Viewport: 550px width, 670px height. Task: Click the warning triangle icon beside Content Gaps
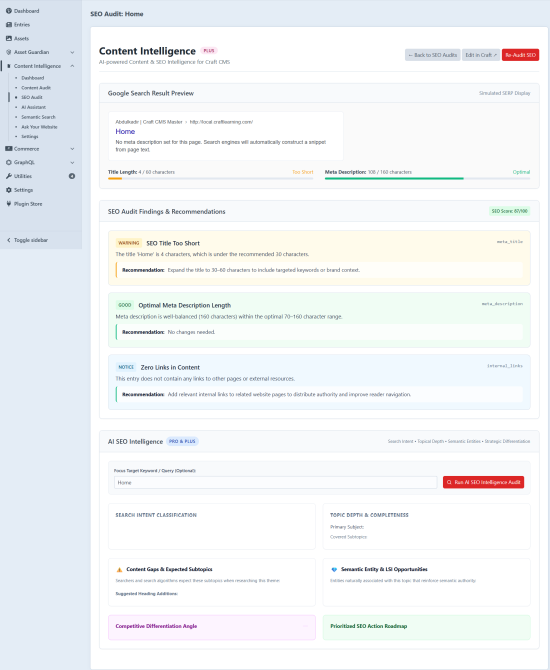coord(119,570)
